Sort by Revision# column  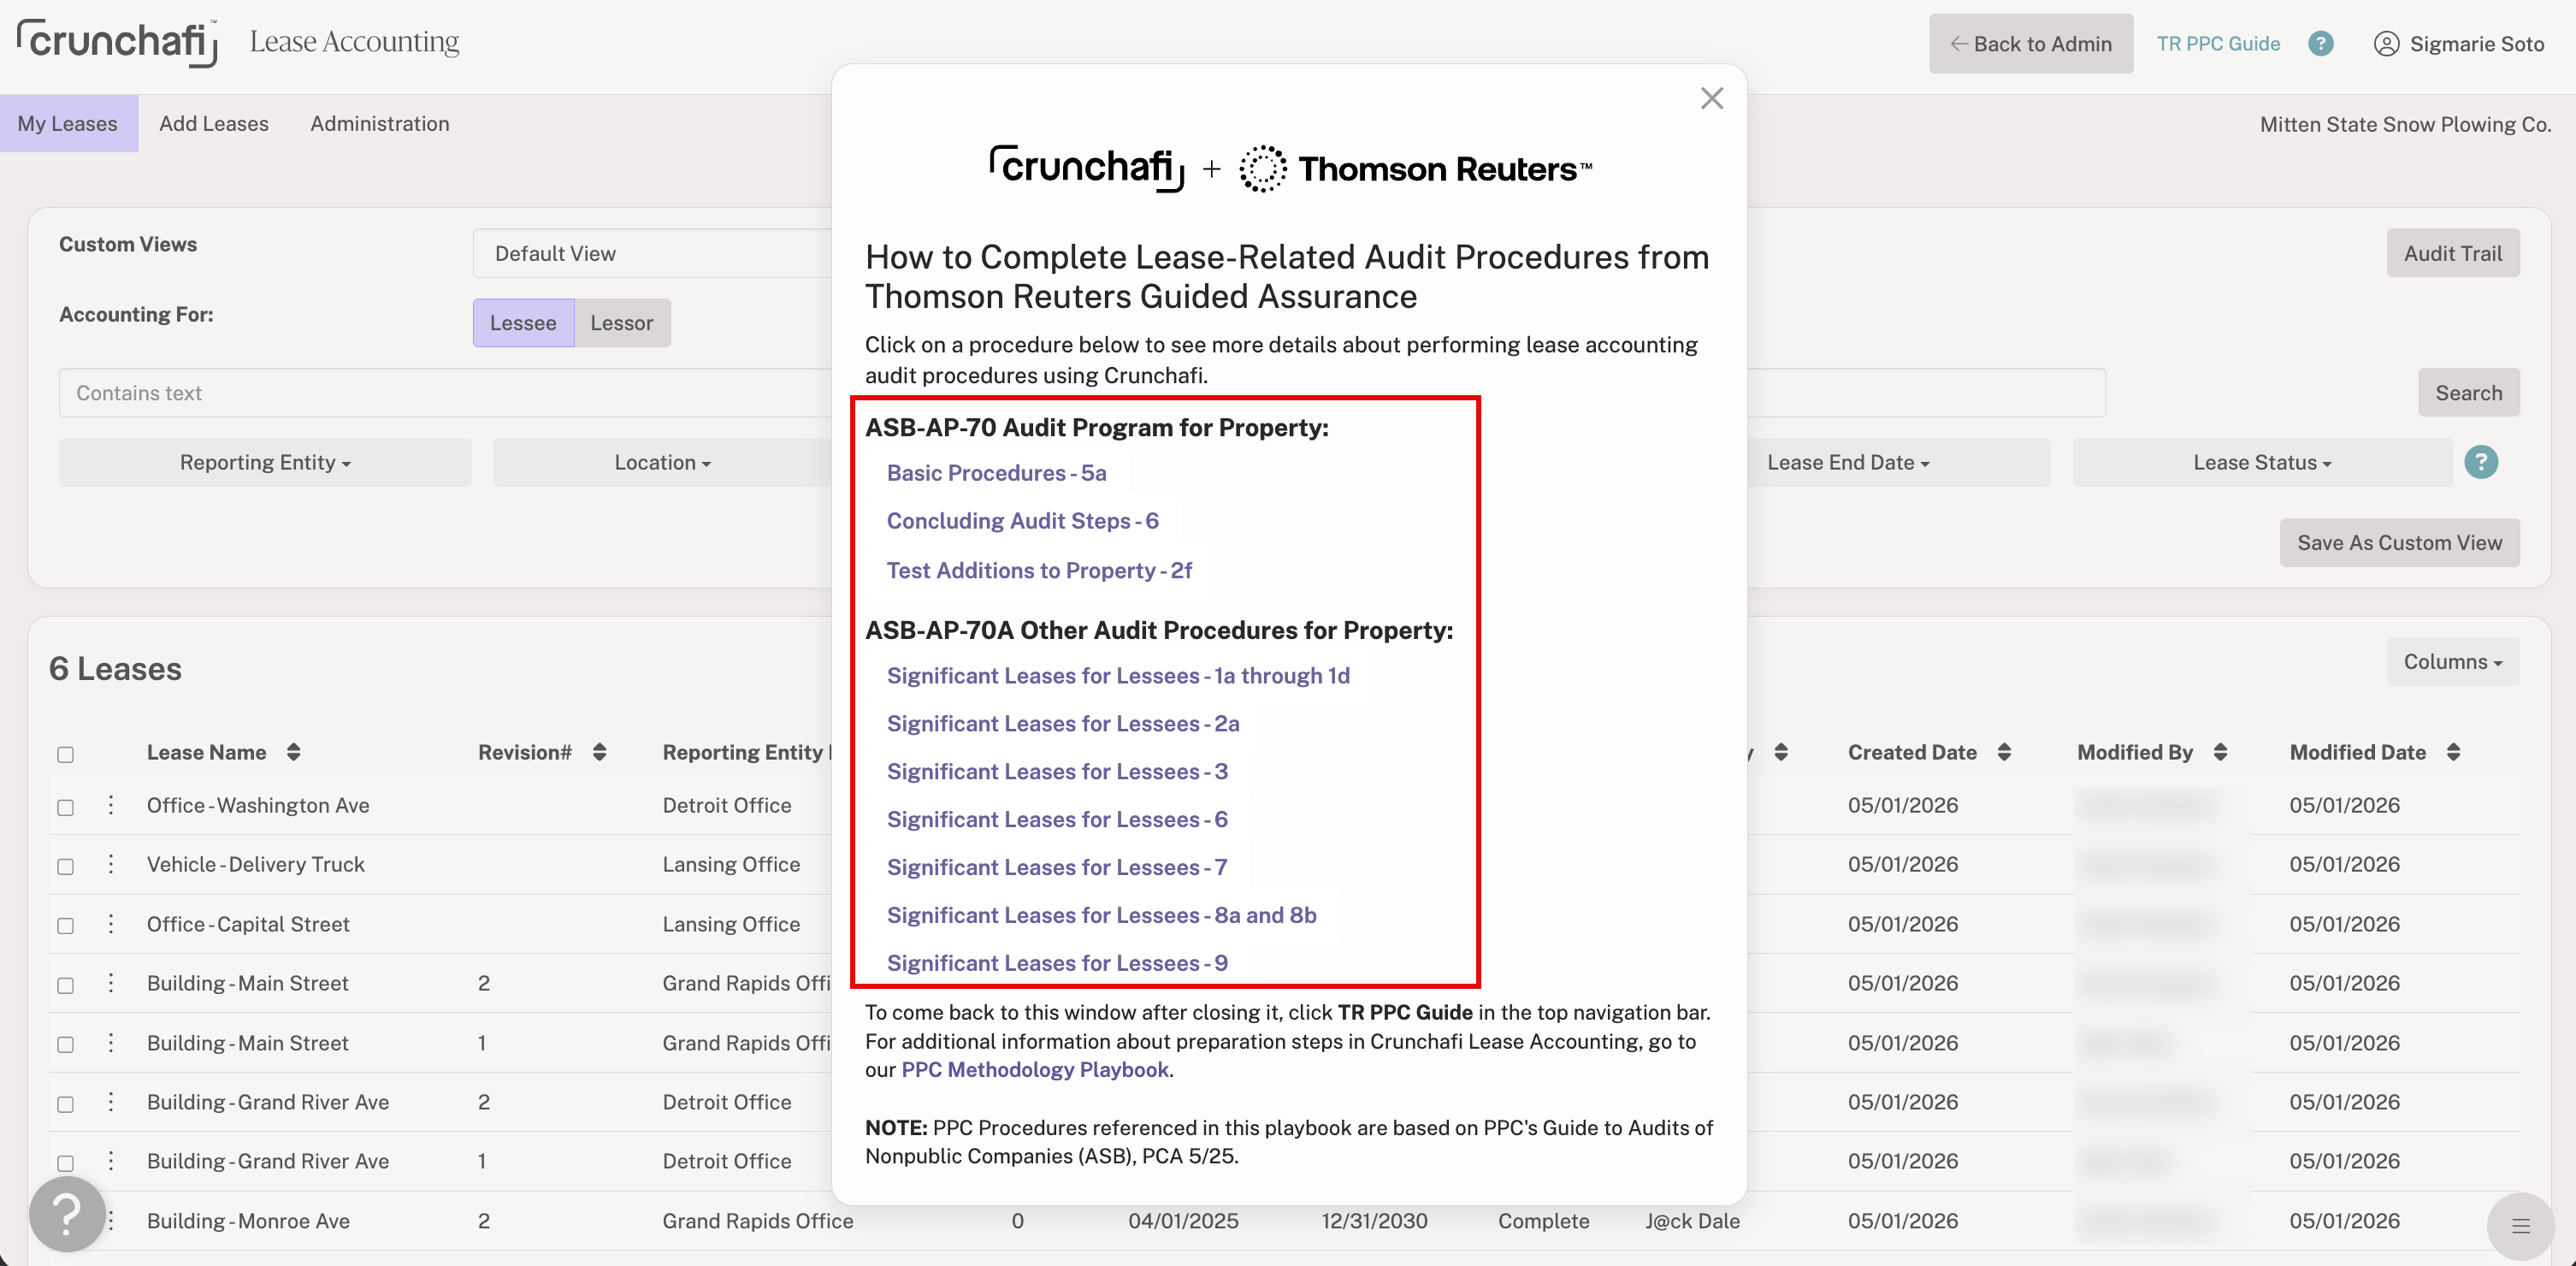tap(599, 752)
